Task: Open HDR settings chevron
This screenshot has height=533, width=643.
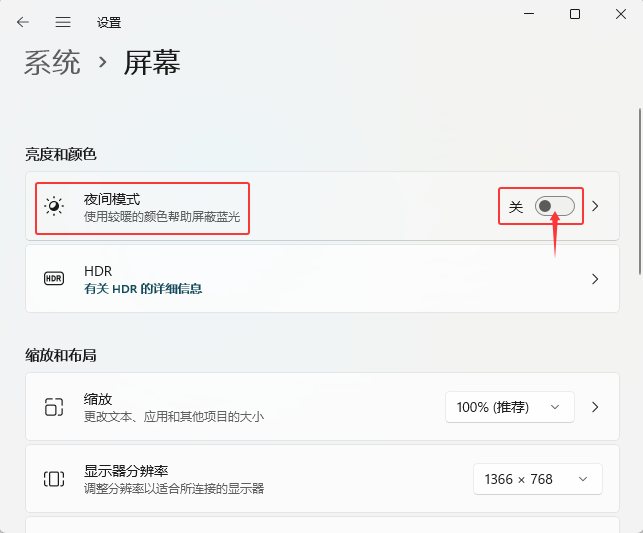Action: (595, 279)
